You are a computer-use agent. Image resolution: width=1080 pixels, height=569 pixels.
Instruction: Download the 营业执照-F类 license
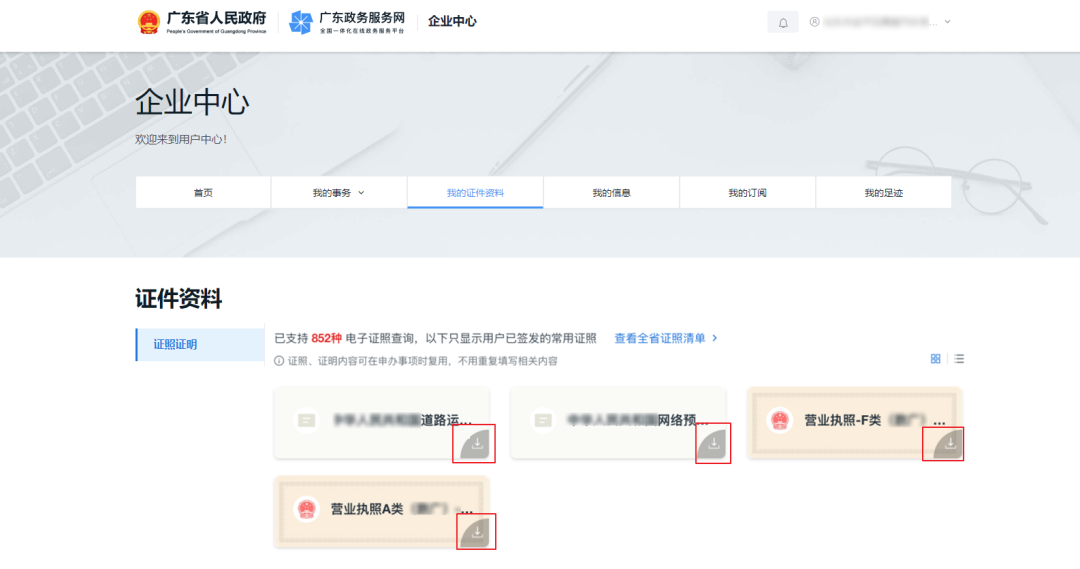(949, 442)
